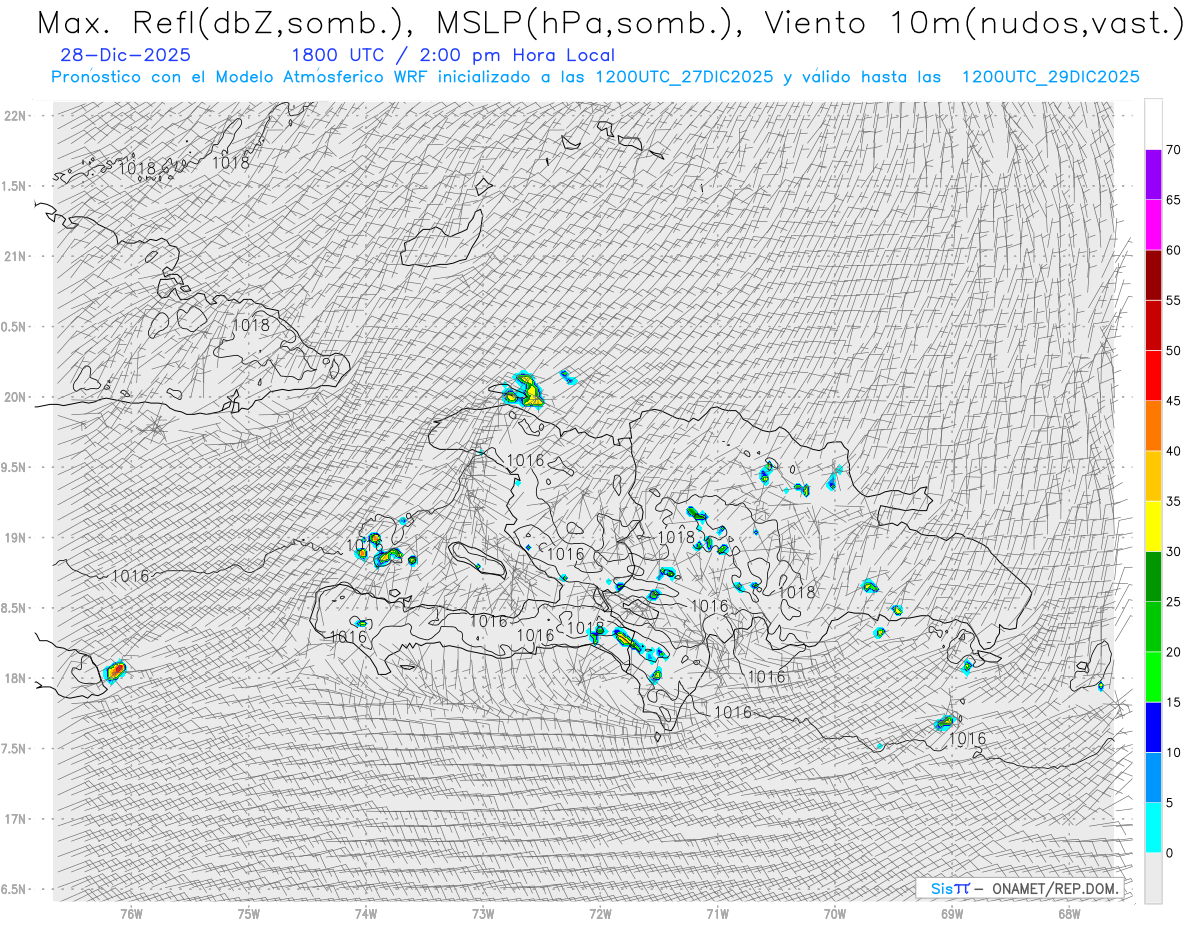This screenshot has width=1200, height=927.
Task: Click the magenta 60–65 dBZ legend swatch
Action: pyautogui.click(x=1153, y=225)
